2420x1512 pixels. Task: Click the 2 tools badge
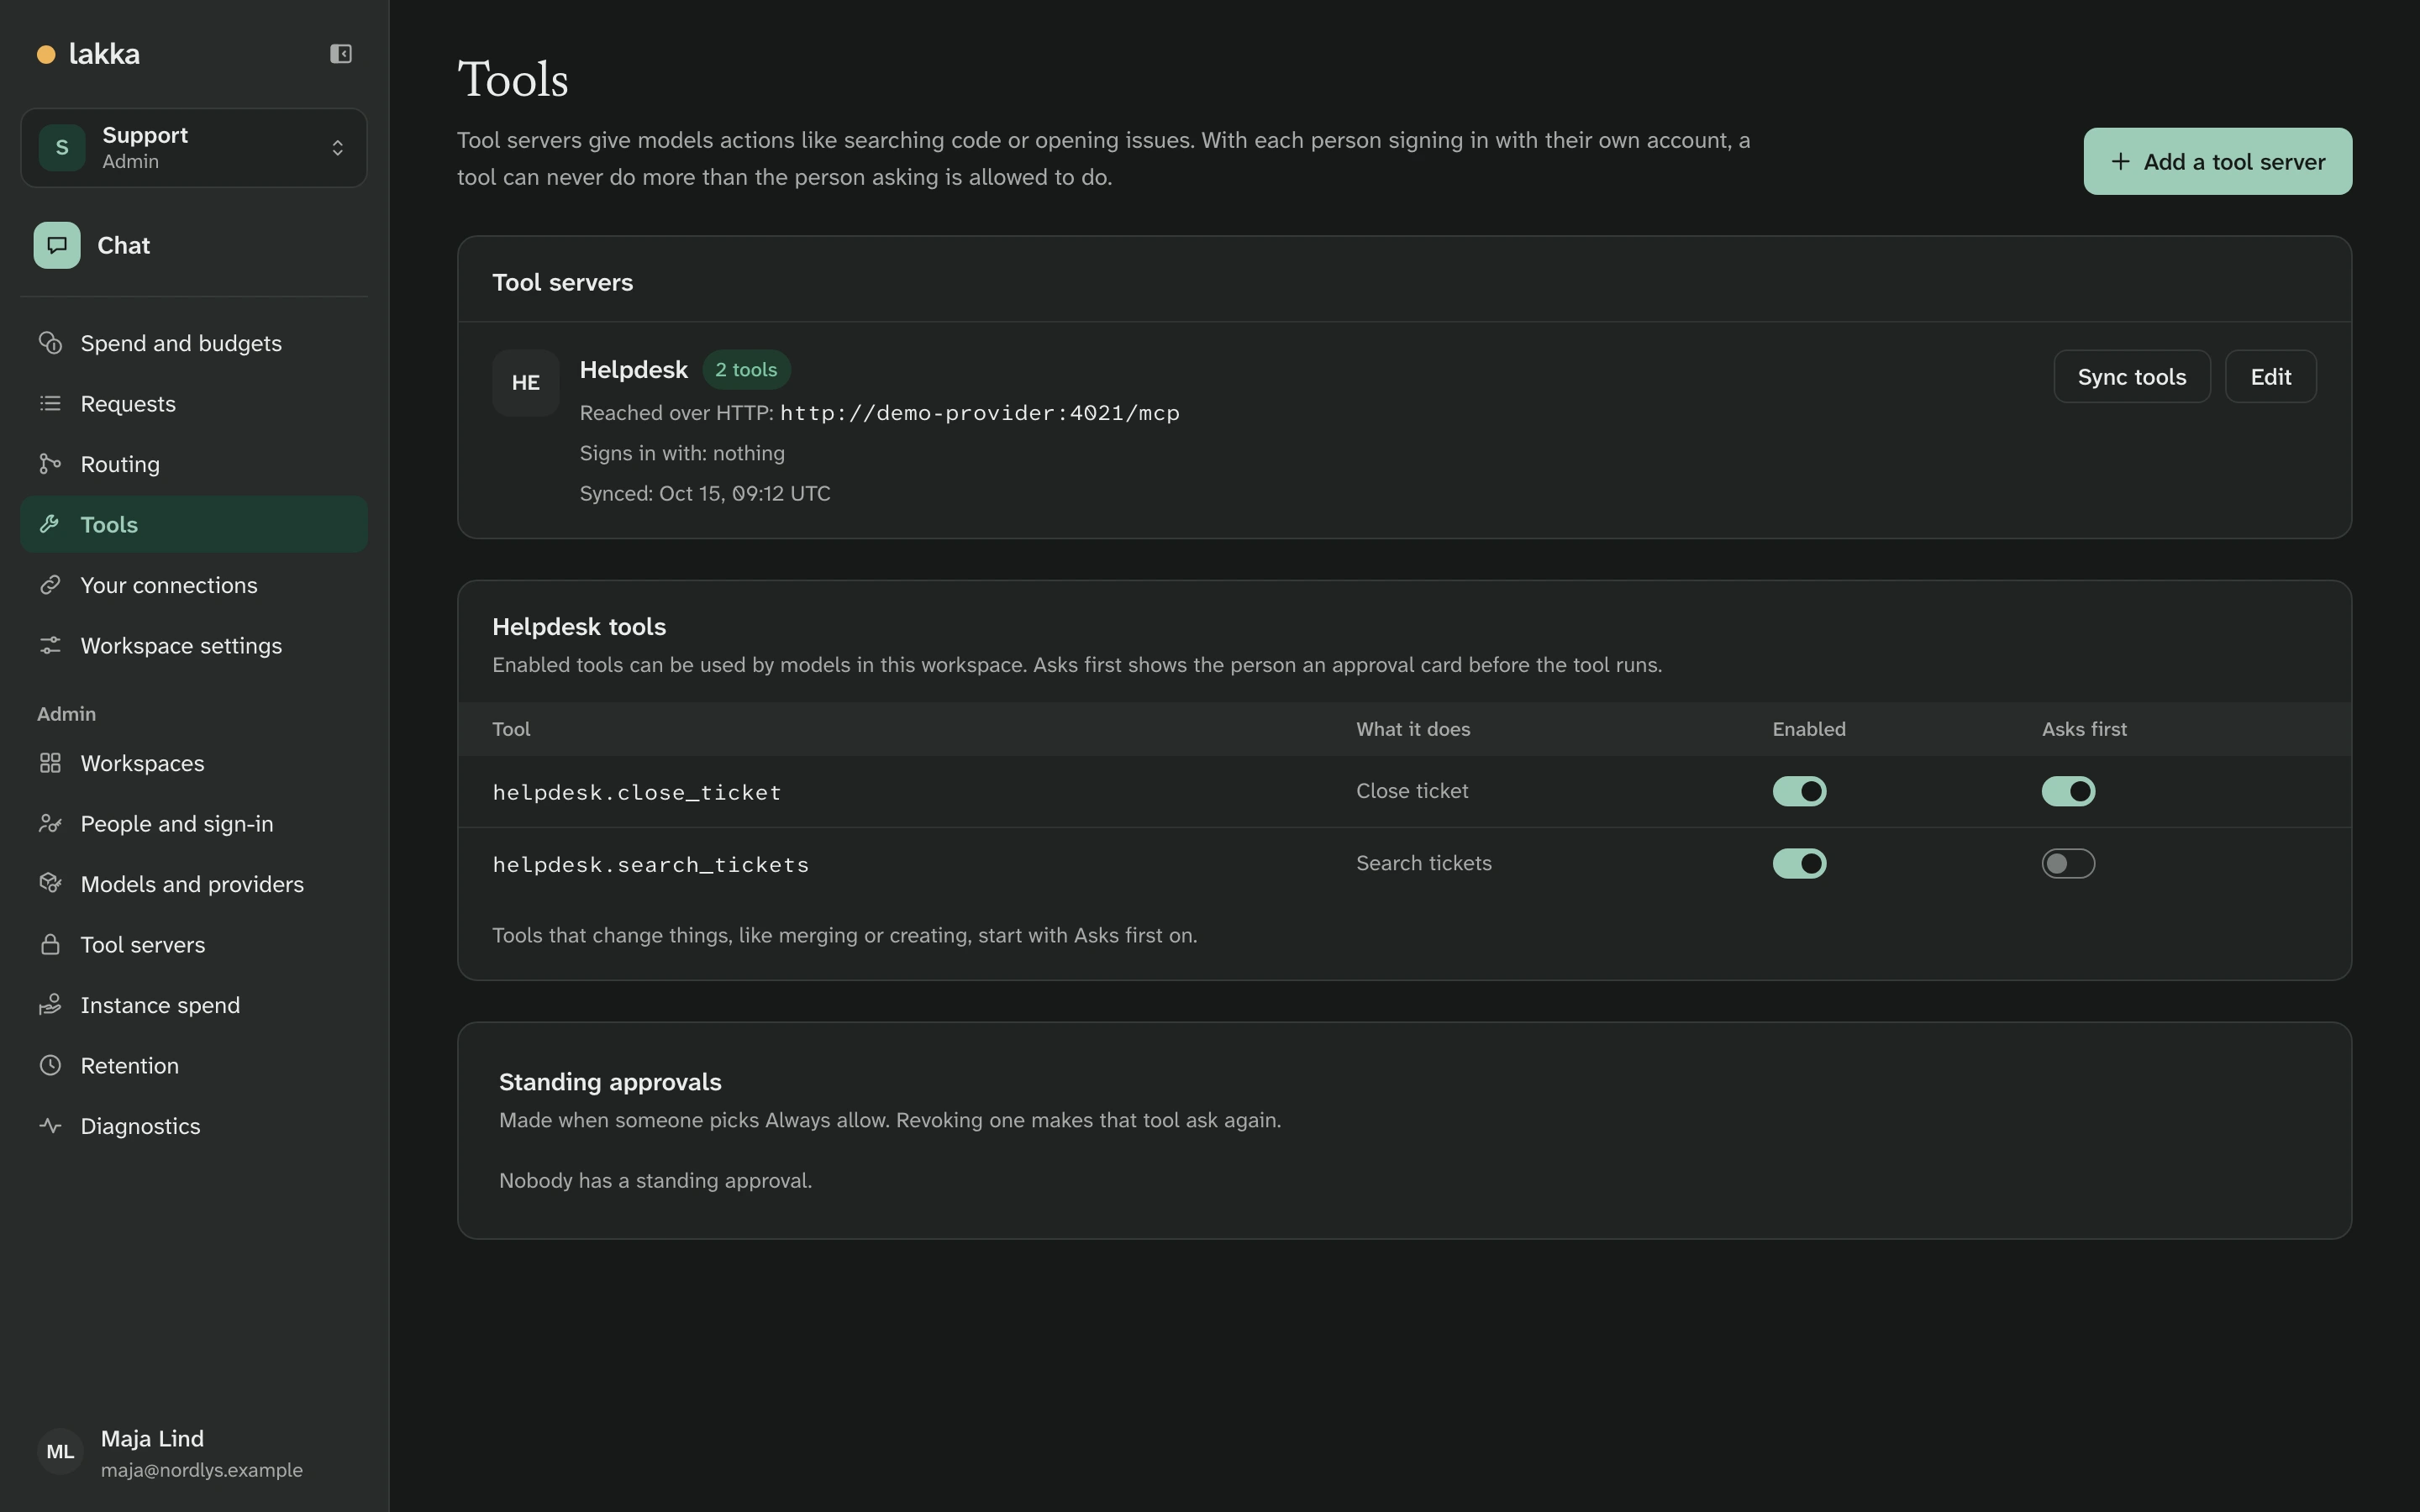click(746, 370)
